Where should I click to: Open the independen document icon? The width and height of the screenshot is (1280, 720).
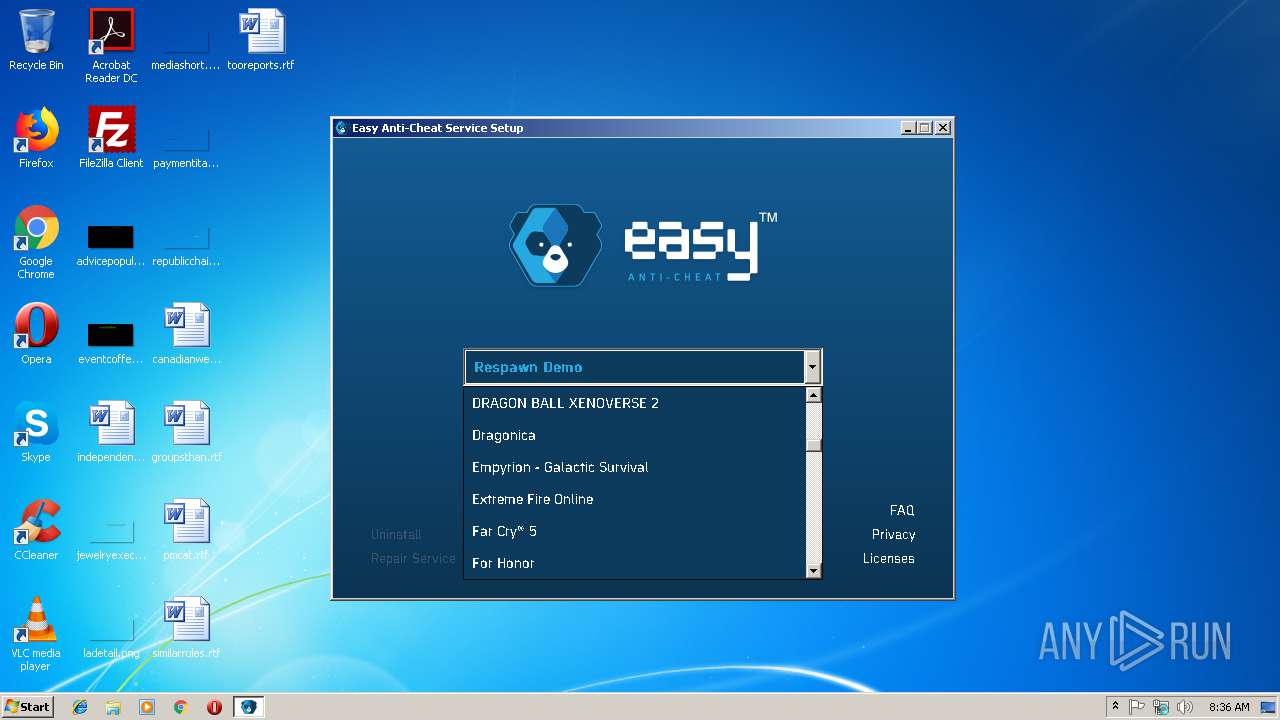click(111, 432)
